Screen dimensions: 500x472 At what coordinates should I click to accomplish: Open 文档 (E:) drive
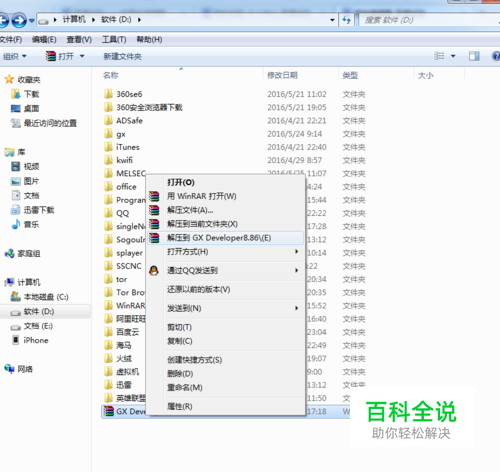pyautogui.click(x=32, y=326)
